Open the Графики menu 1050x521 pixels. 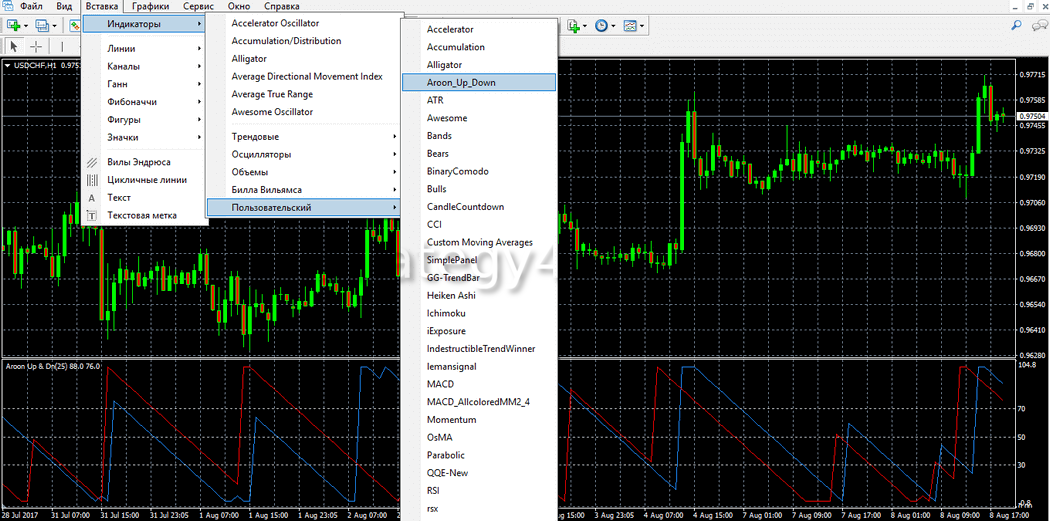150,6
